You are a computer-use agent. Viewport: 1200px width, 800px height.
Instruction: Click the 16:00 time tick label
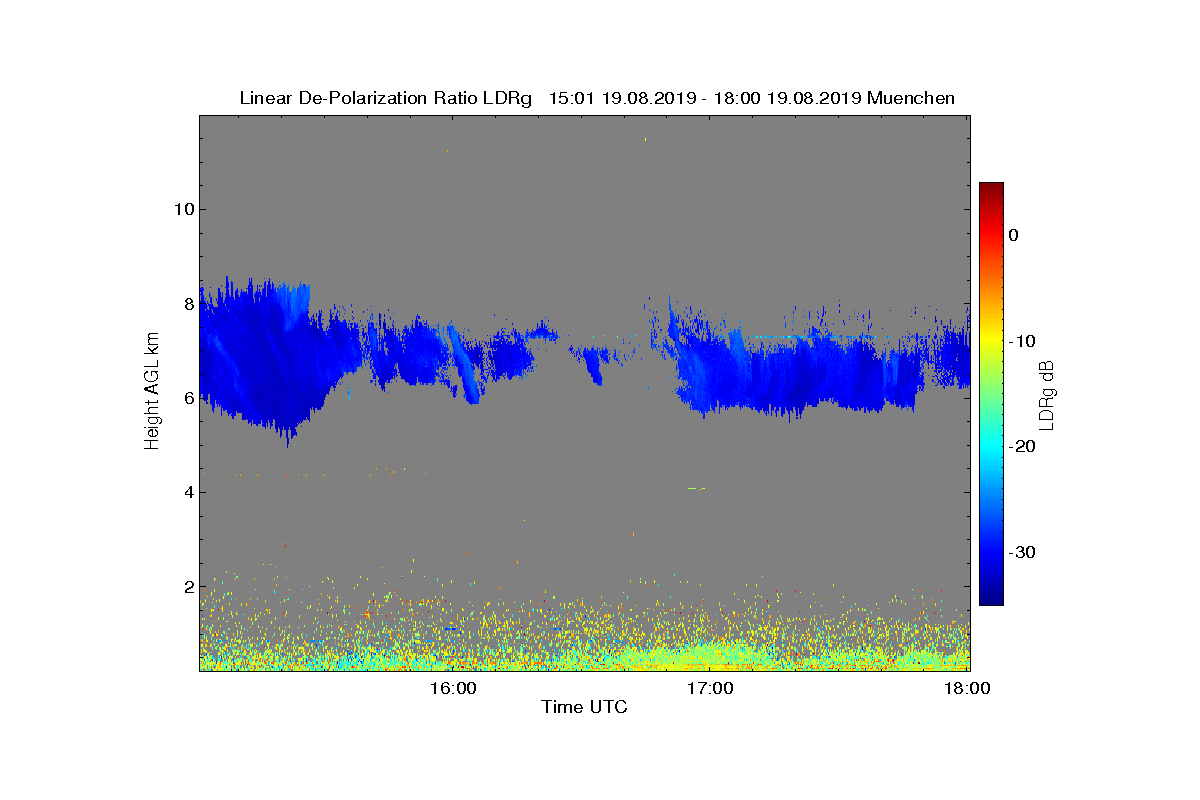453,688
